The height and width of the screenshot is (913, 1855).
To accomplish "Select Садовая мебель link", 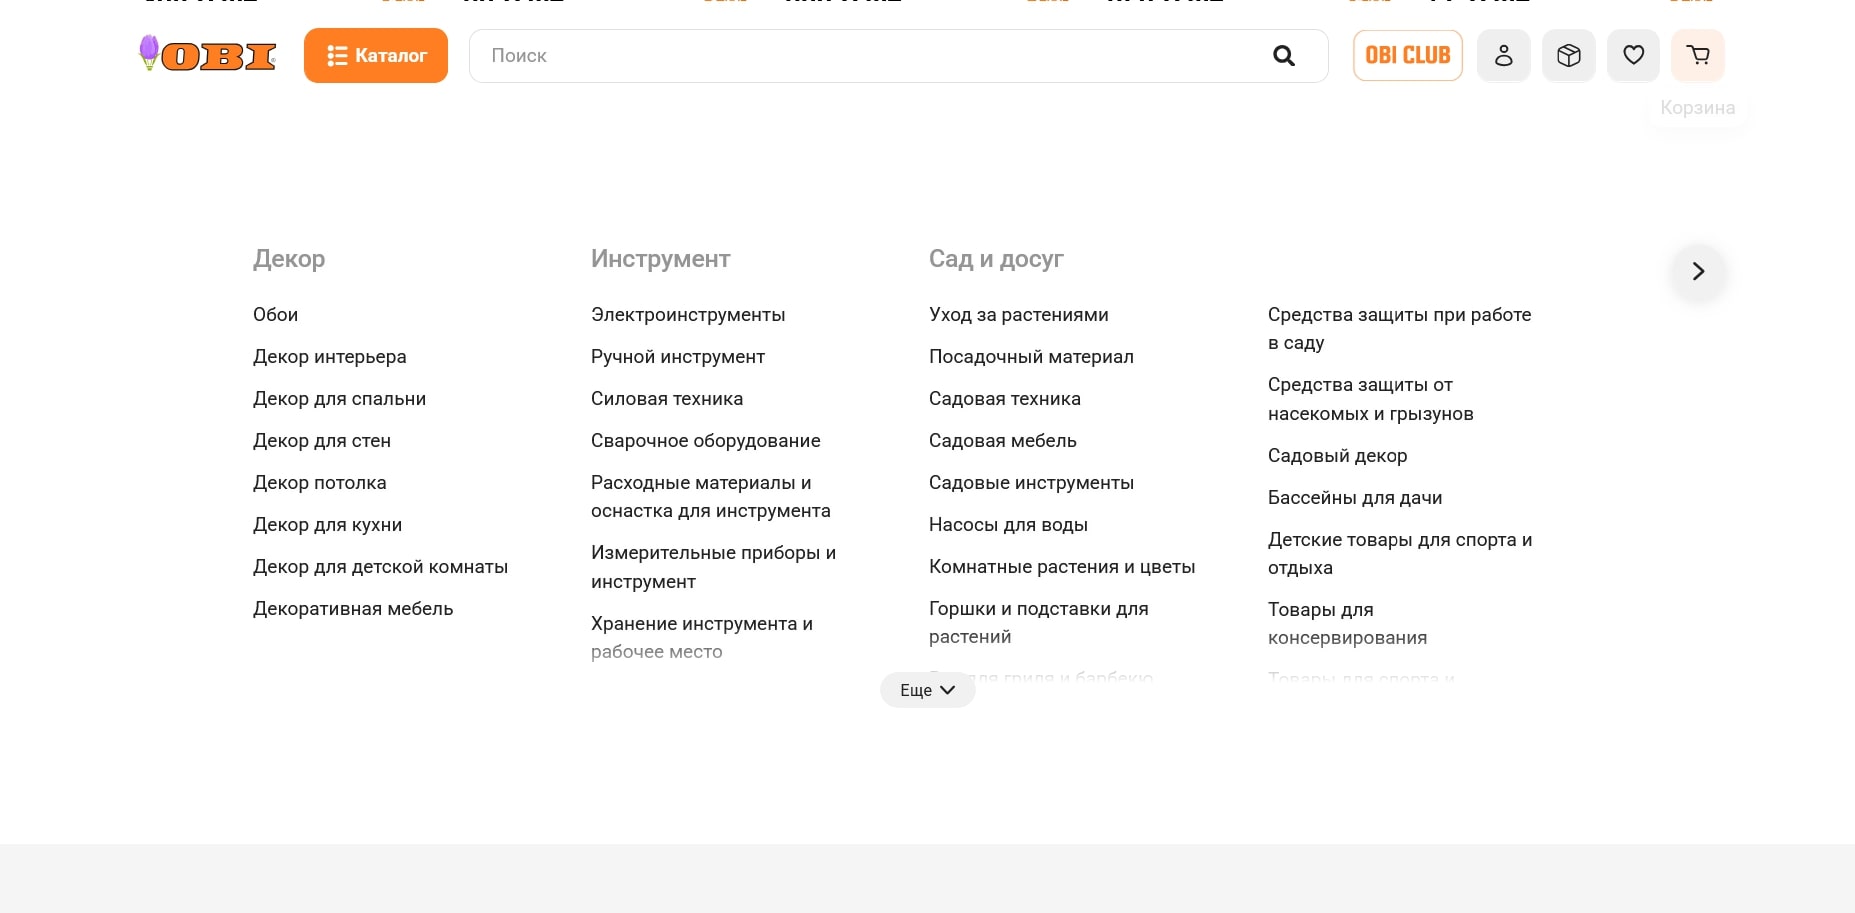I will (1002, 441).
